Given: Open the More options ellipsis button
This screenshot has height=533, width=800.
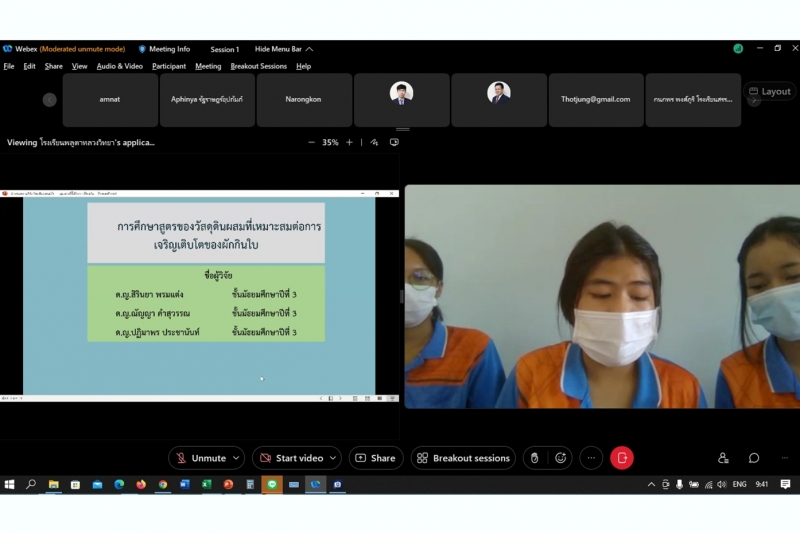Looking at the screenshot, I should [x=591, y=458].
